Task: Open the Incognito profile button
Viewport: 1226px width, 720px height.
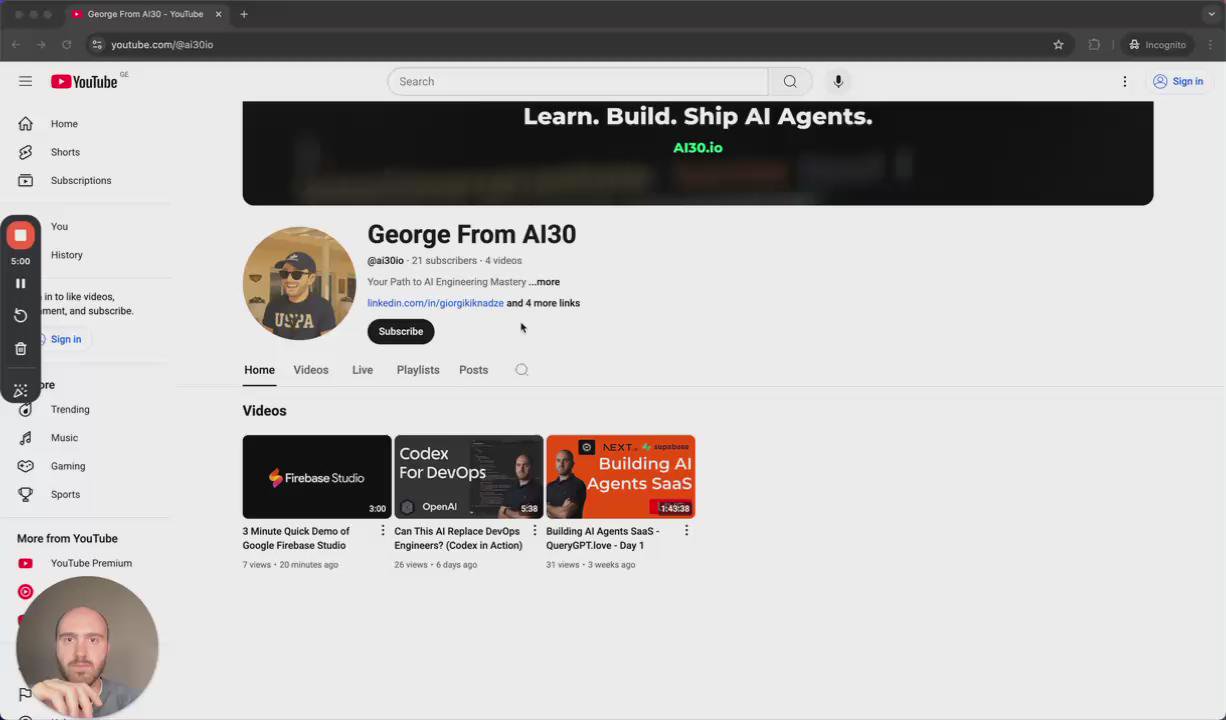Action: pyautogui.click(x=1157, y=44)
